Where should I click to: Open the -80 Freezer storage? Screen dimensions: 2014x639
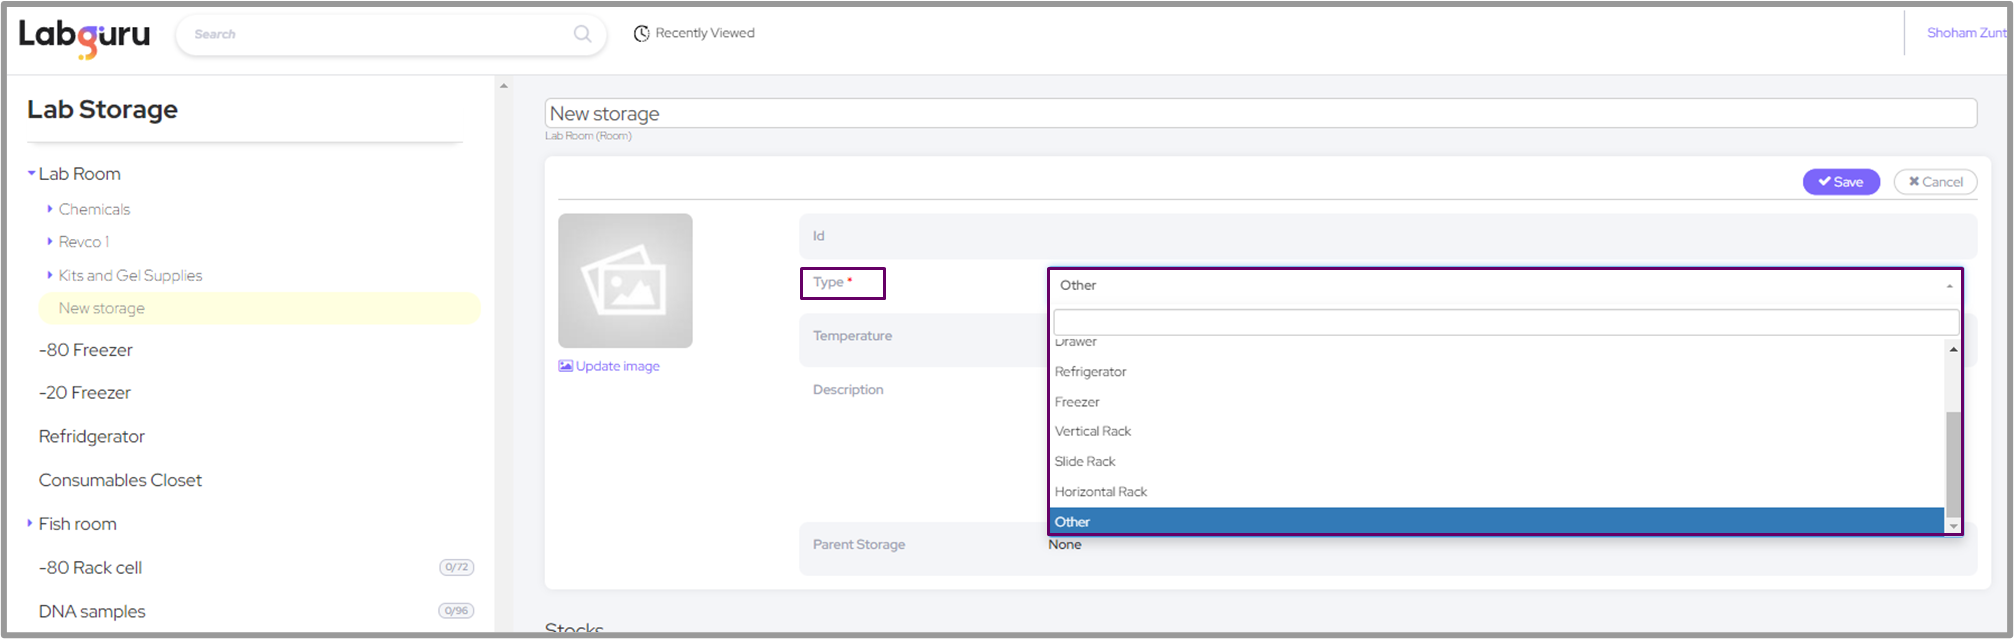pyautogui.click(x=86, y=350)
